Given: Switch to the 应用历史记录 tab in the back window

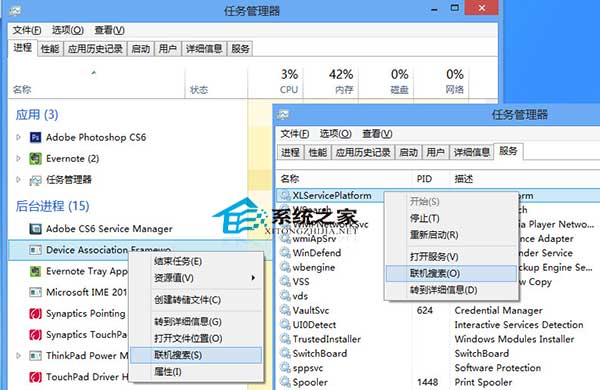Looking at the screenshot, I should [x=95, y=49].
